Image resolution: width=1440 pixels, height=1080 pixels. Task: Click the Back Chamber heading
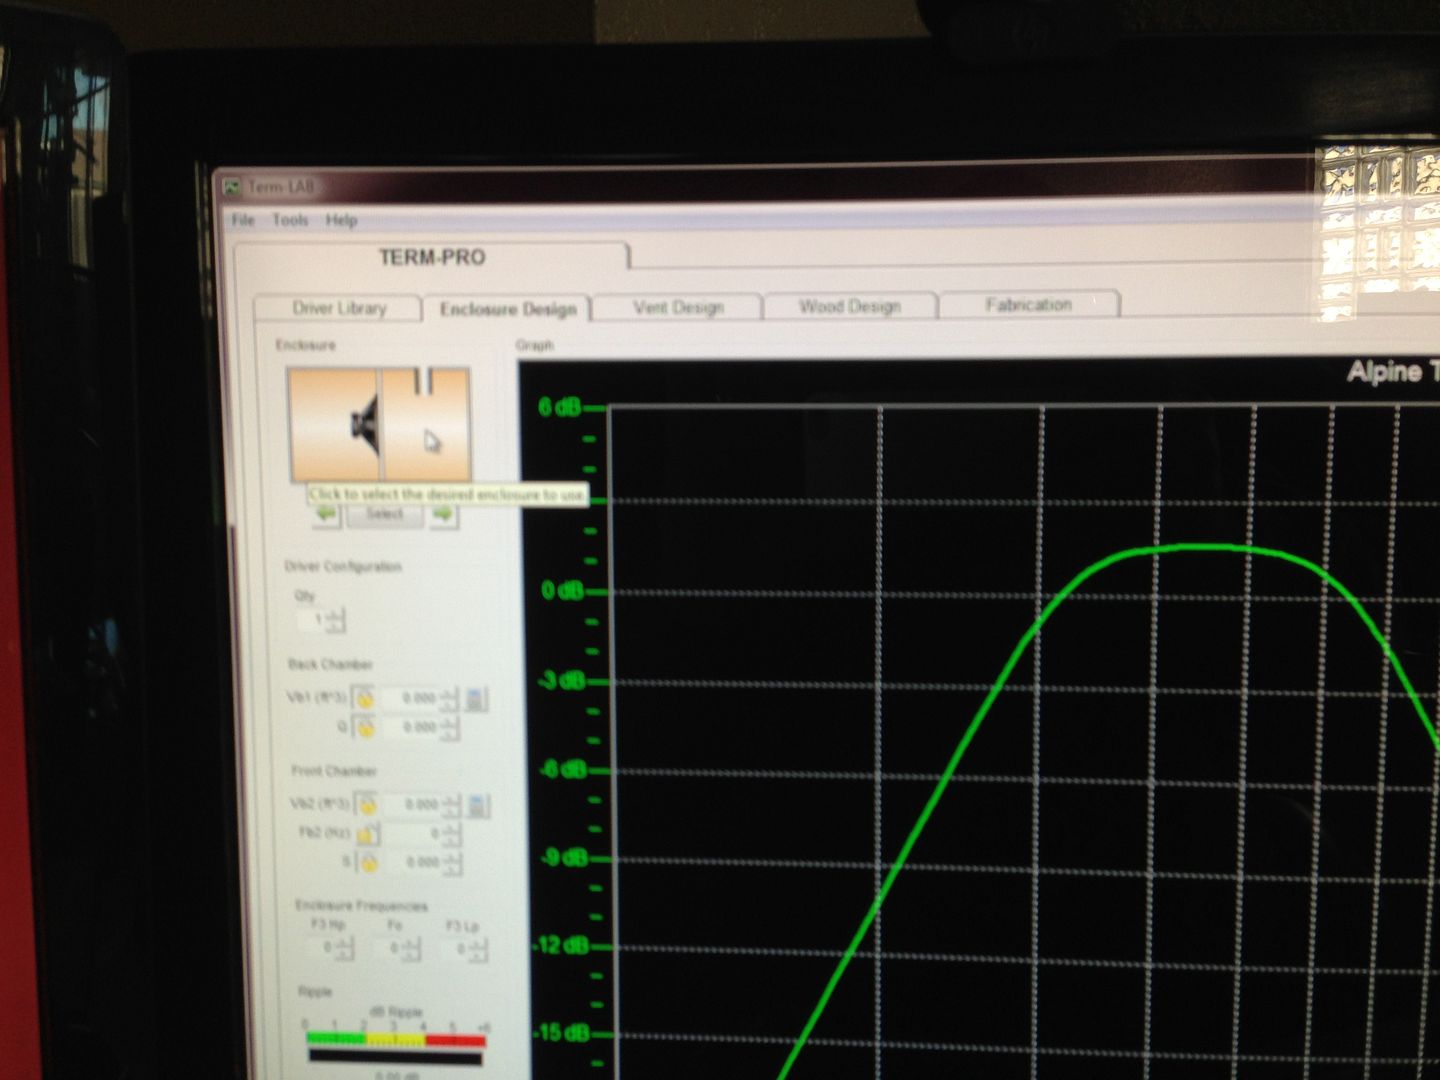coord(330,664)
